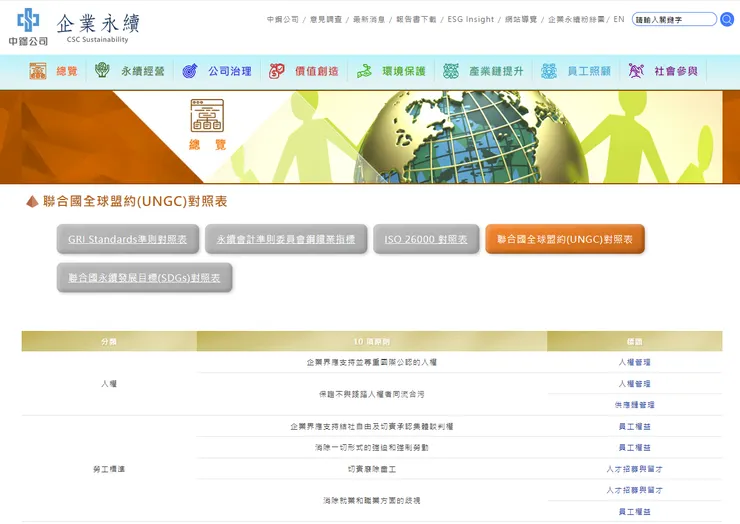Click the blue search magnifier icon
Screen dimensions: 740x524
click(727, 19)
